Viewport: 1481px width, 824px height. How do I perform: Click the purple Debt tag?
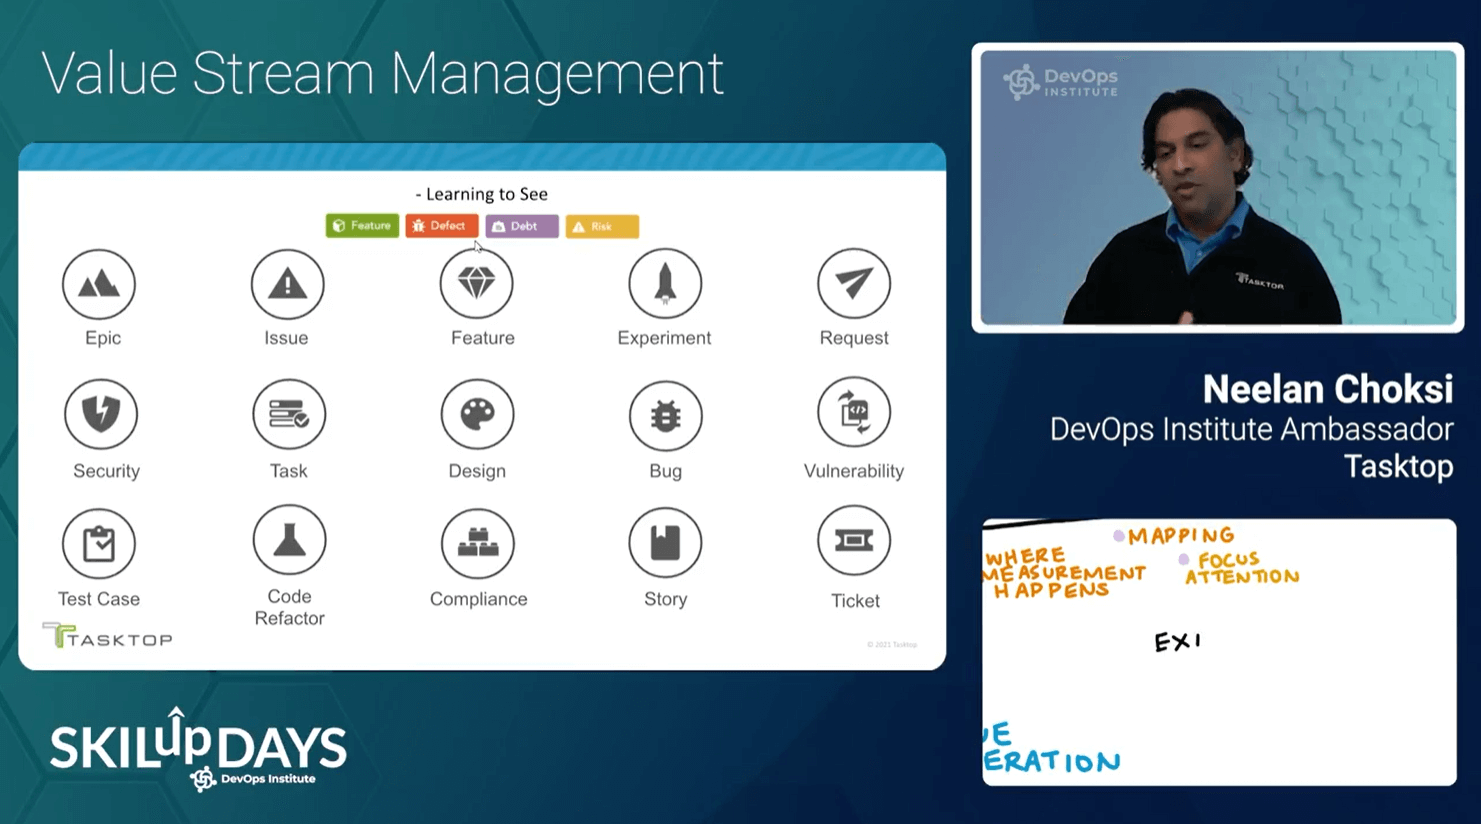522,226
